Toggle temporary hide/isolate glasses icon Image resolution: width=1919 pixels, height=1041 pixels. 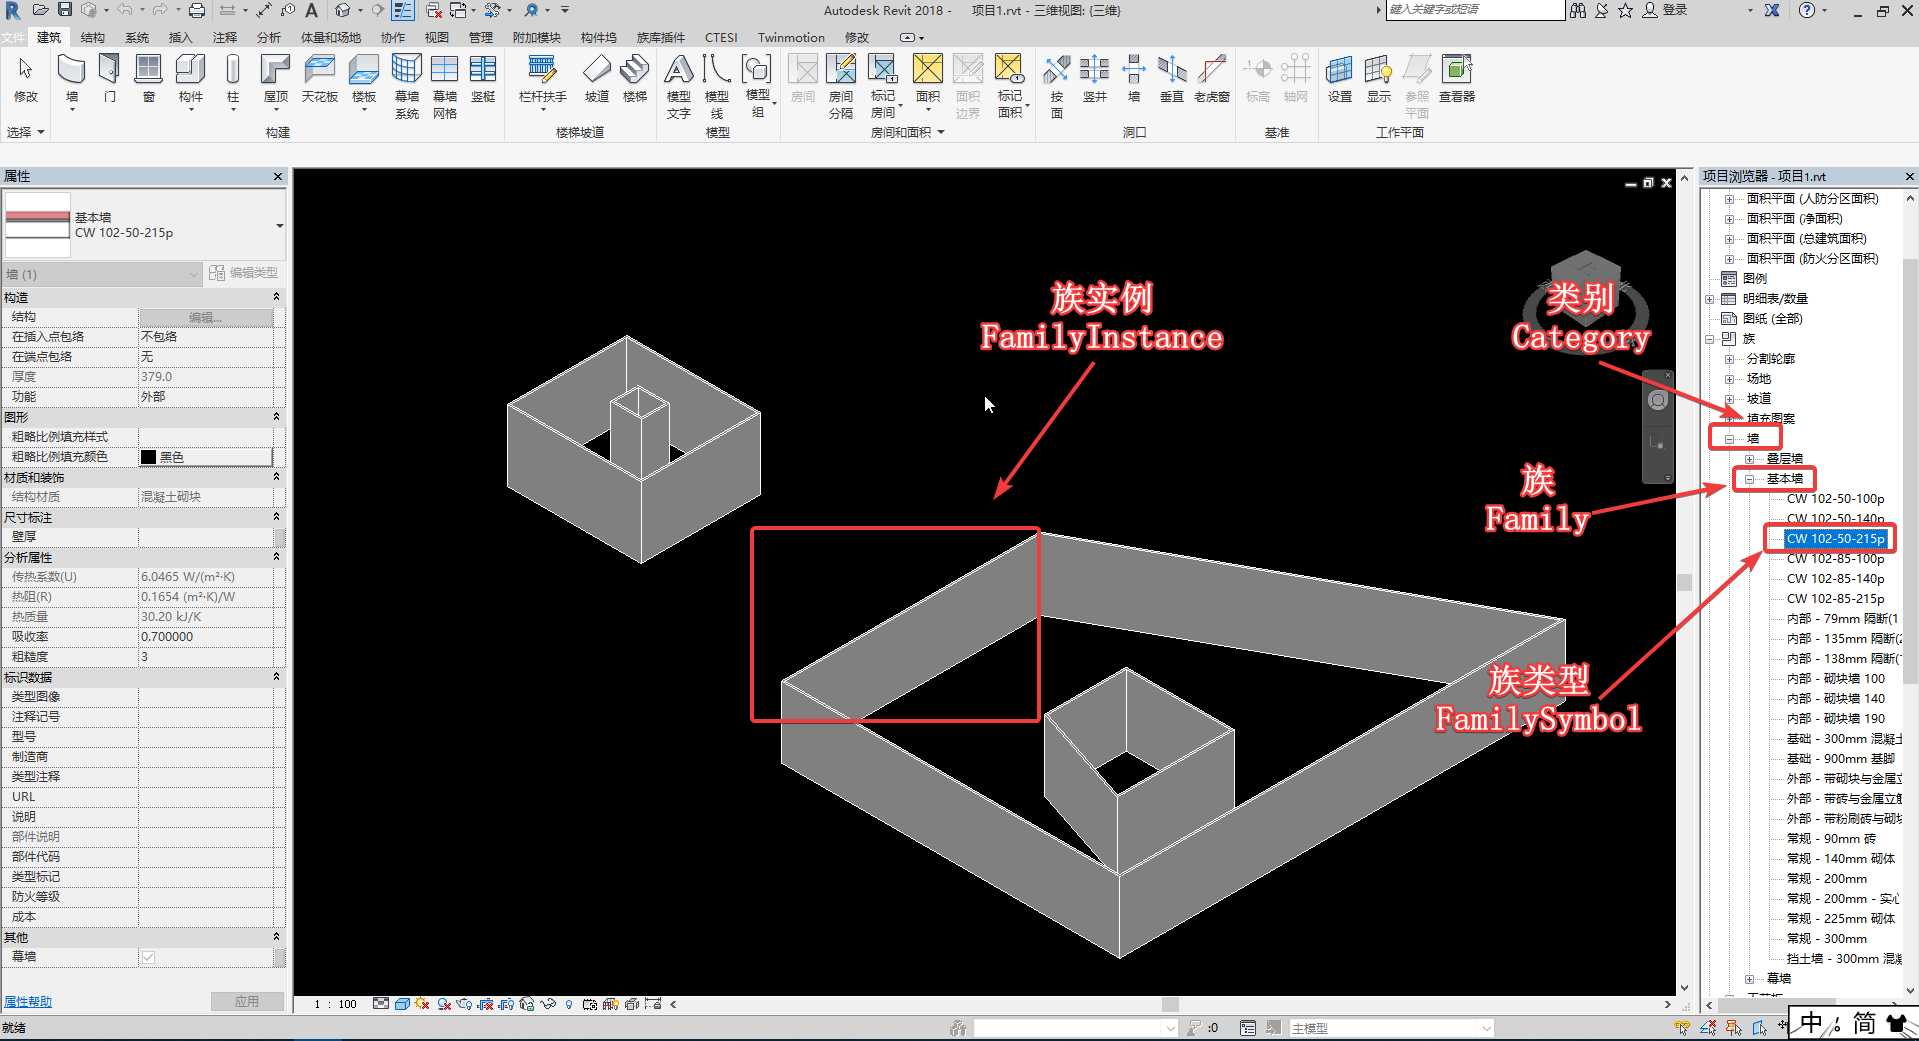(x=548, y=1004)
